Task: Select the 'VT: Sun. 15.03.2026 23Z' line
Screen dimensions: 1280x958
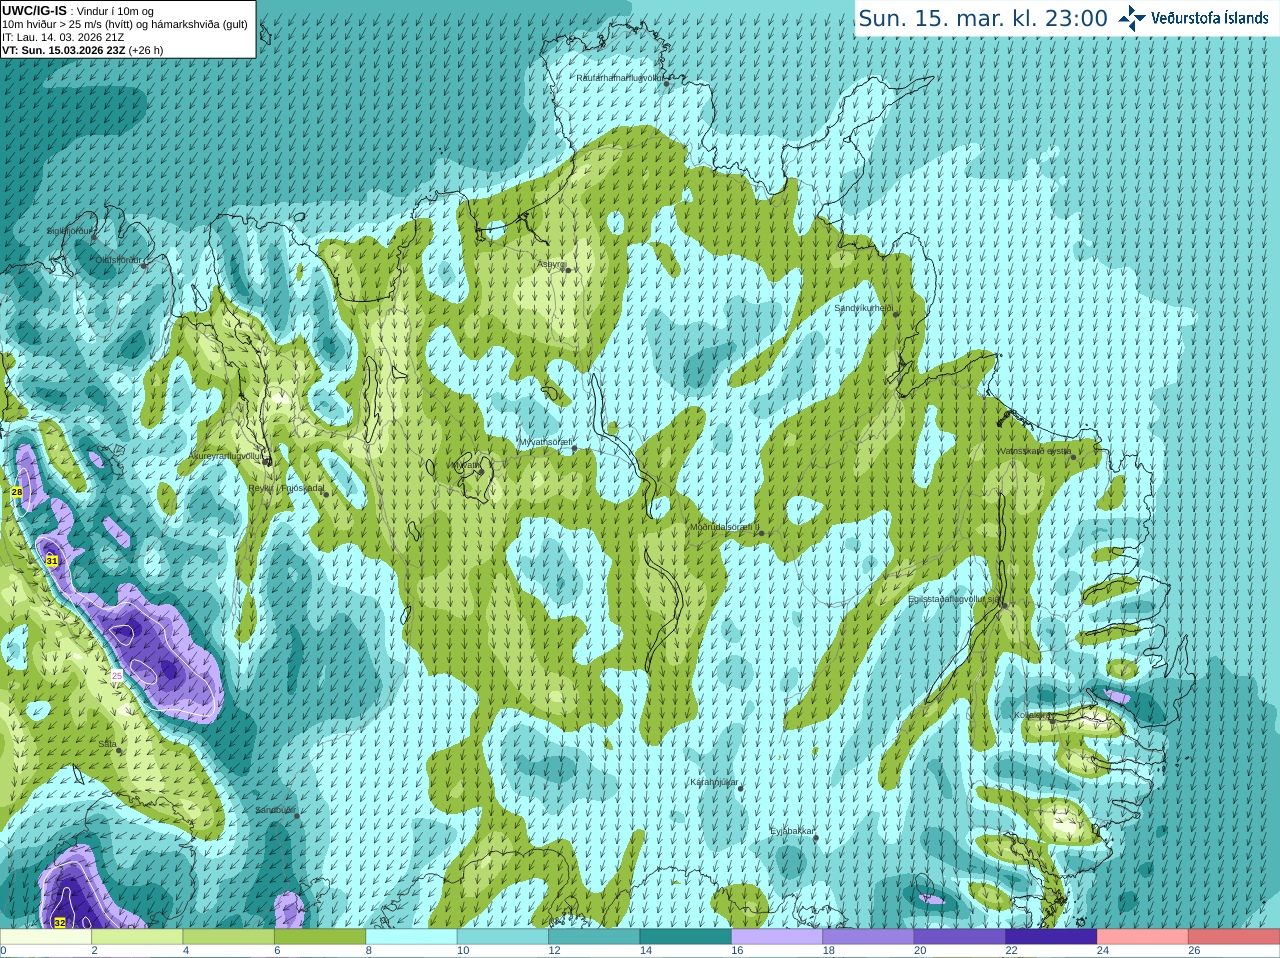Action: 64,50
